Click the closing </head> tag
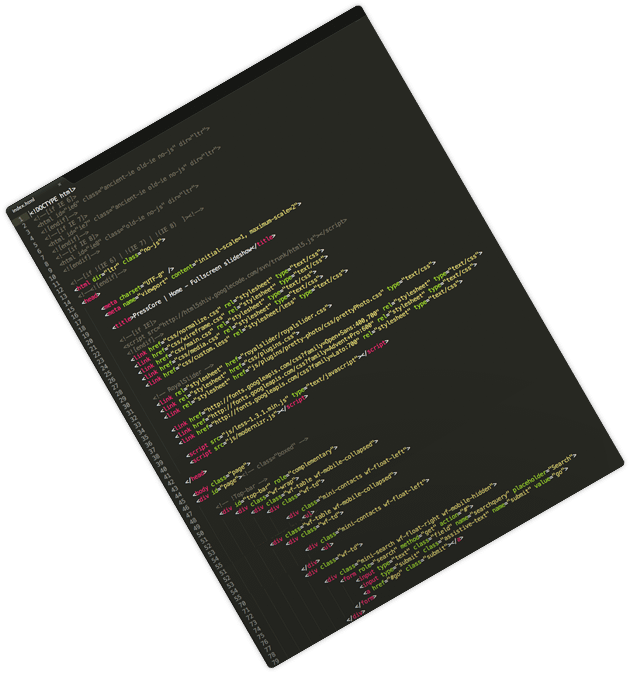Screen dimensions: 630x674 pos(196,476)
